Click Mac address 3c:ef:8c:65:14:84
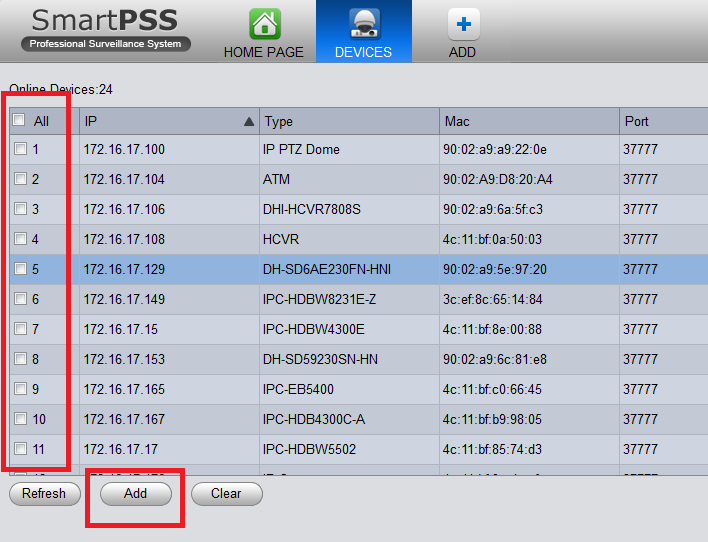The image size is (708, 542). [x=492, y=299]
